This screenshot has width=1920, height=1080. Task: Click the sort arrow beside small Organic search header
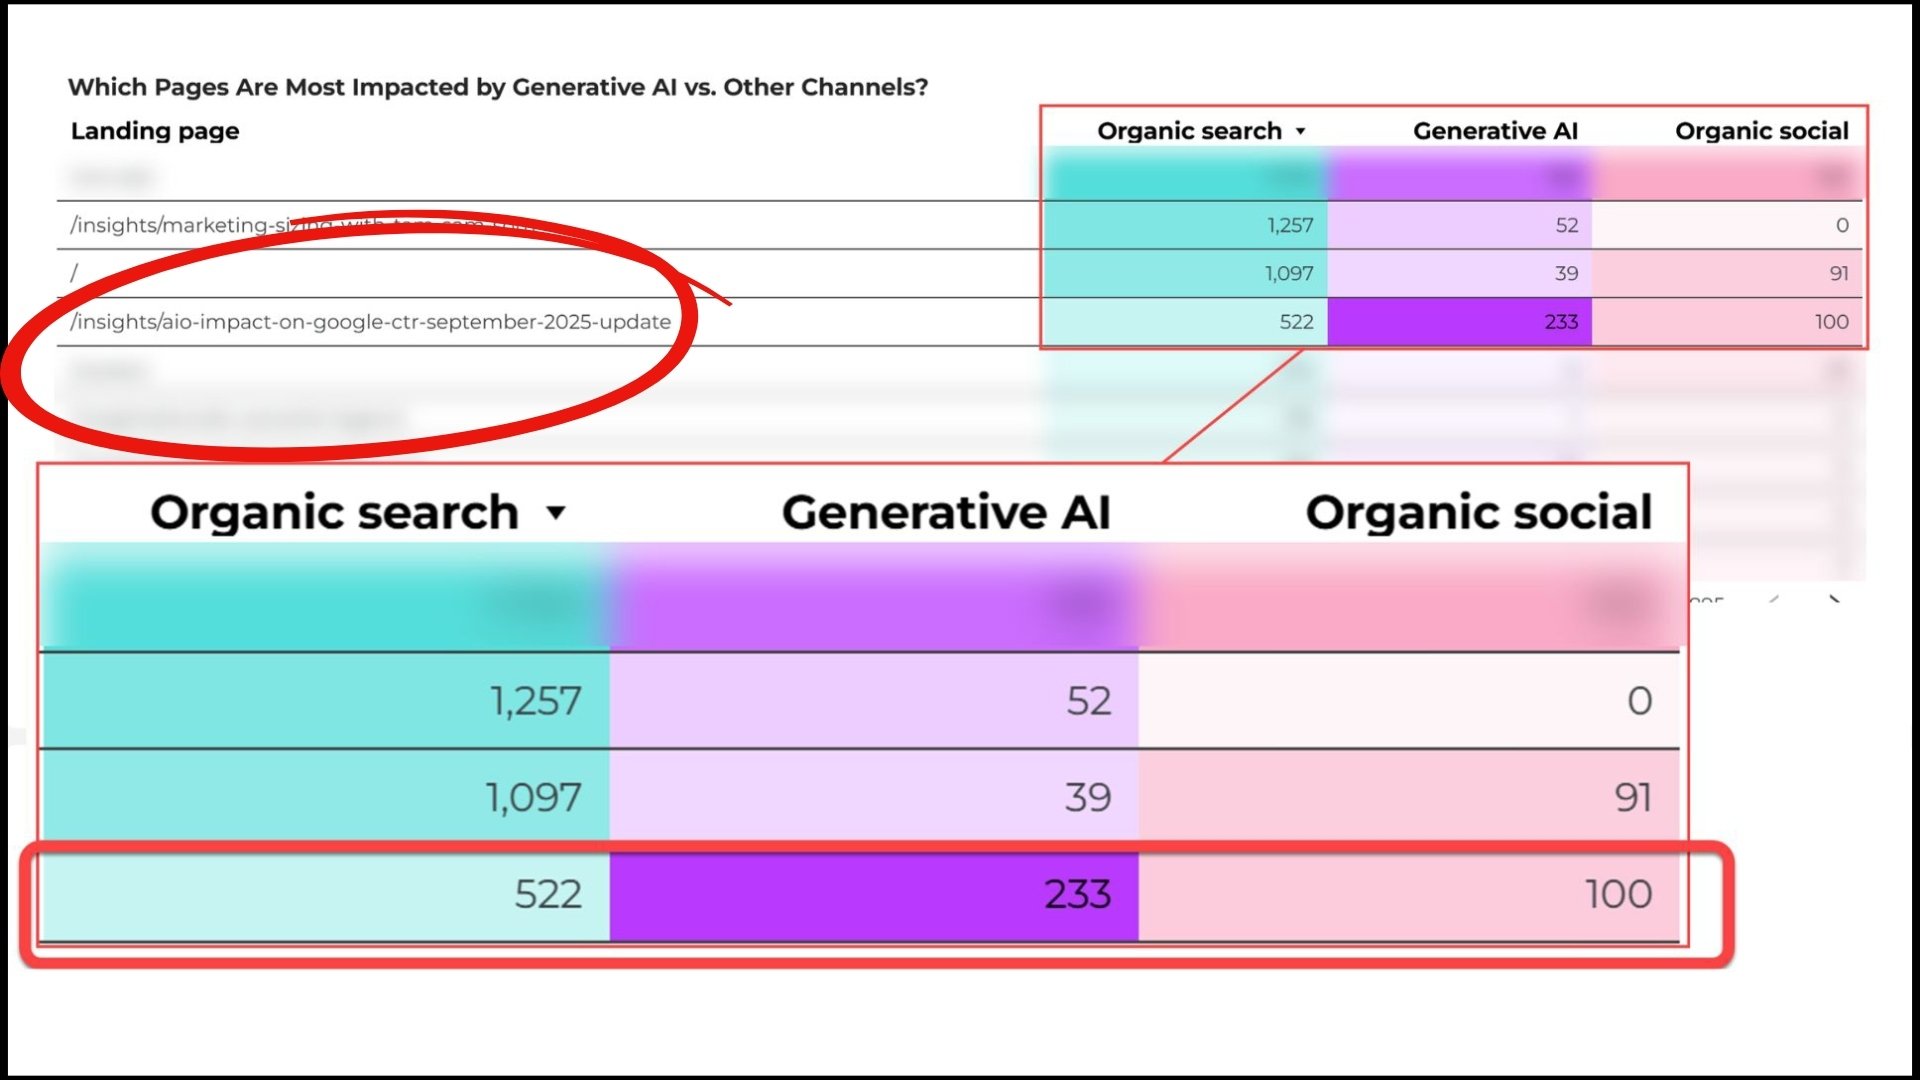point(1300,131)
